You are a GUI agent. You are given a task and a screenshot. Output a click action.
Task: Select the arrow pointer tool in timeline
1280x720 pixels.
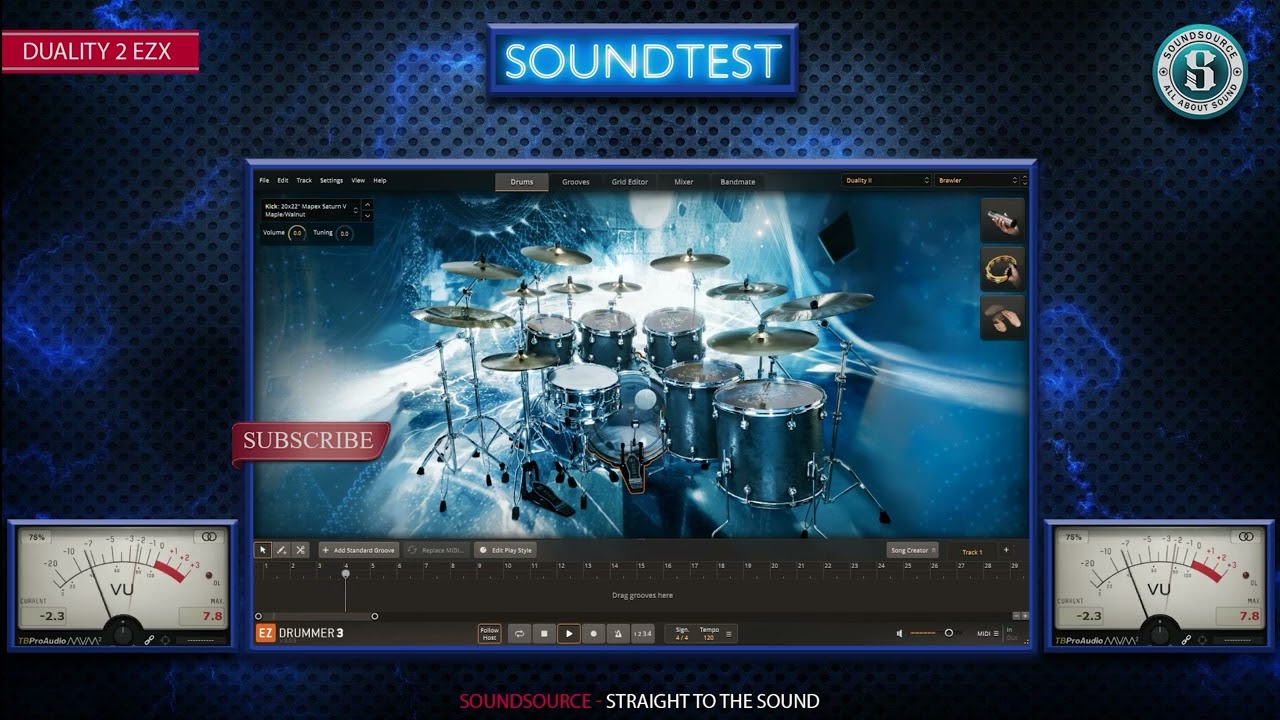point(263,550)
